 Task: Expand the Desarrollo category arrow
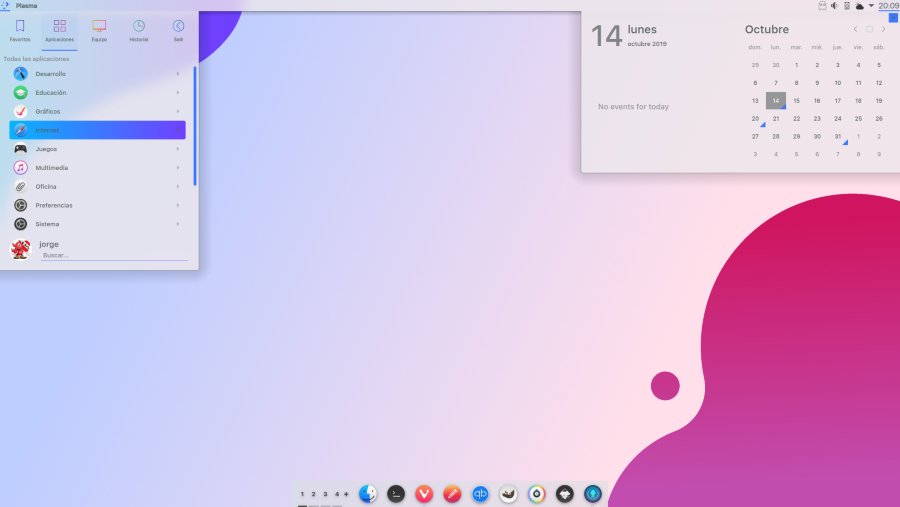tap(177, 73)
